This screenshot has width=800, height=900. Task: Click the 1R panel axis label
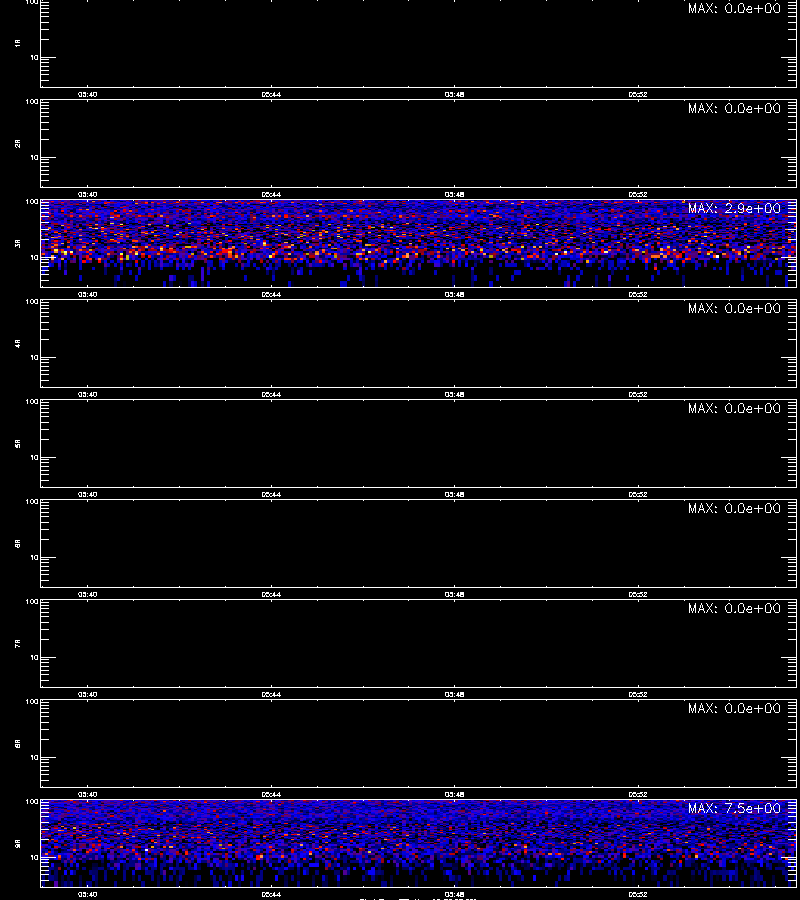[x=18, y=43]
